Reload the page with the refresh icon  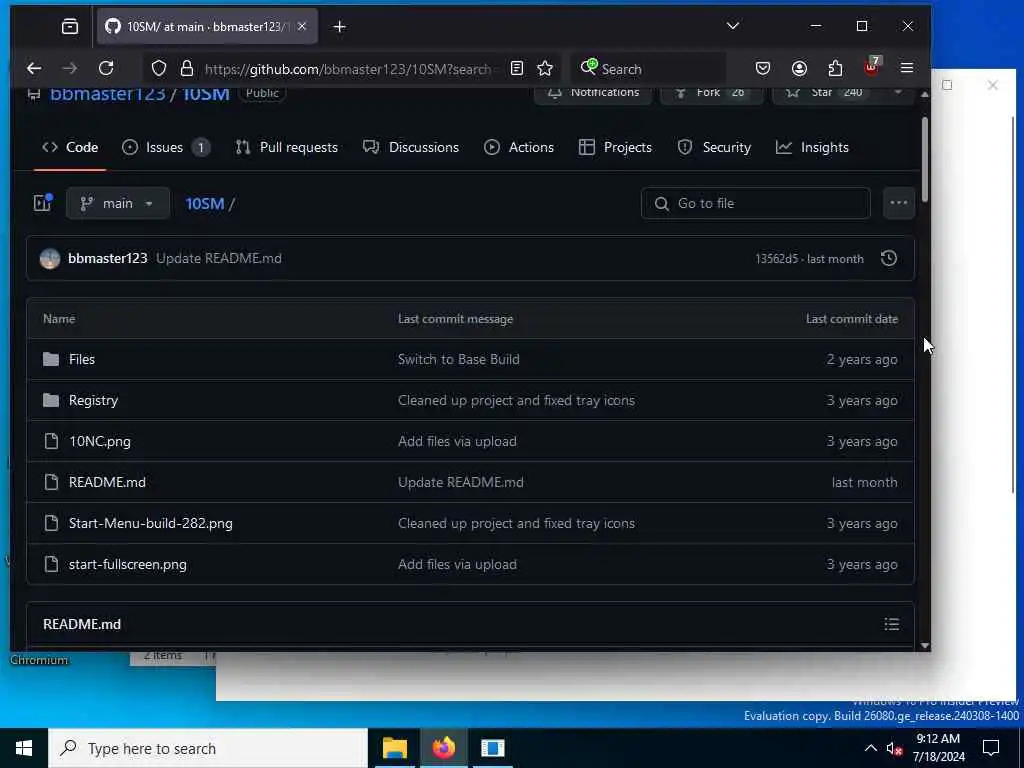click(x=106, y=69)
